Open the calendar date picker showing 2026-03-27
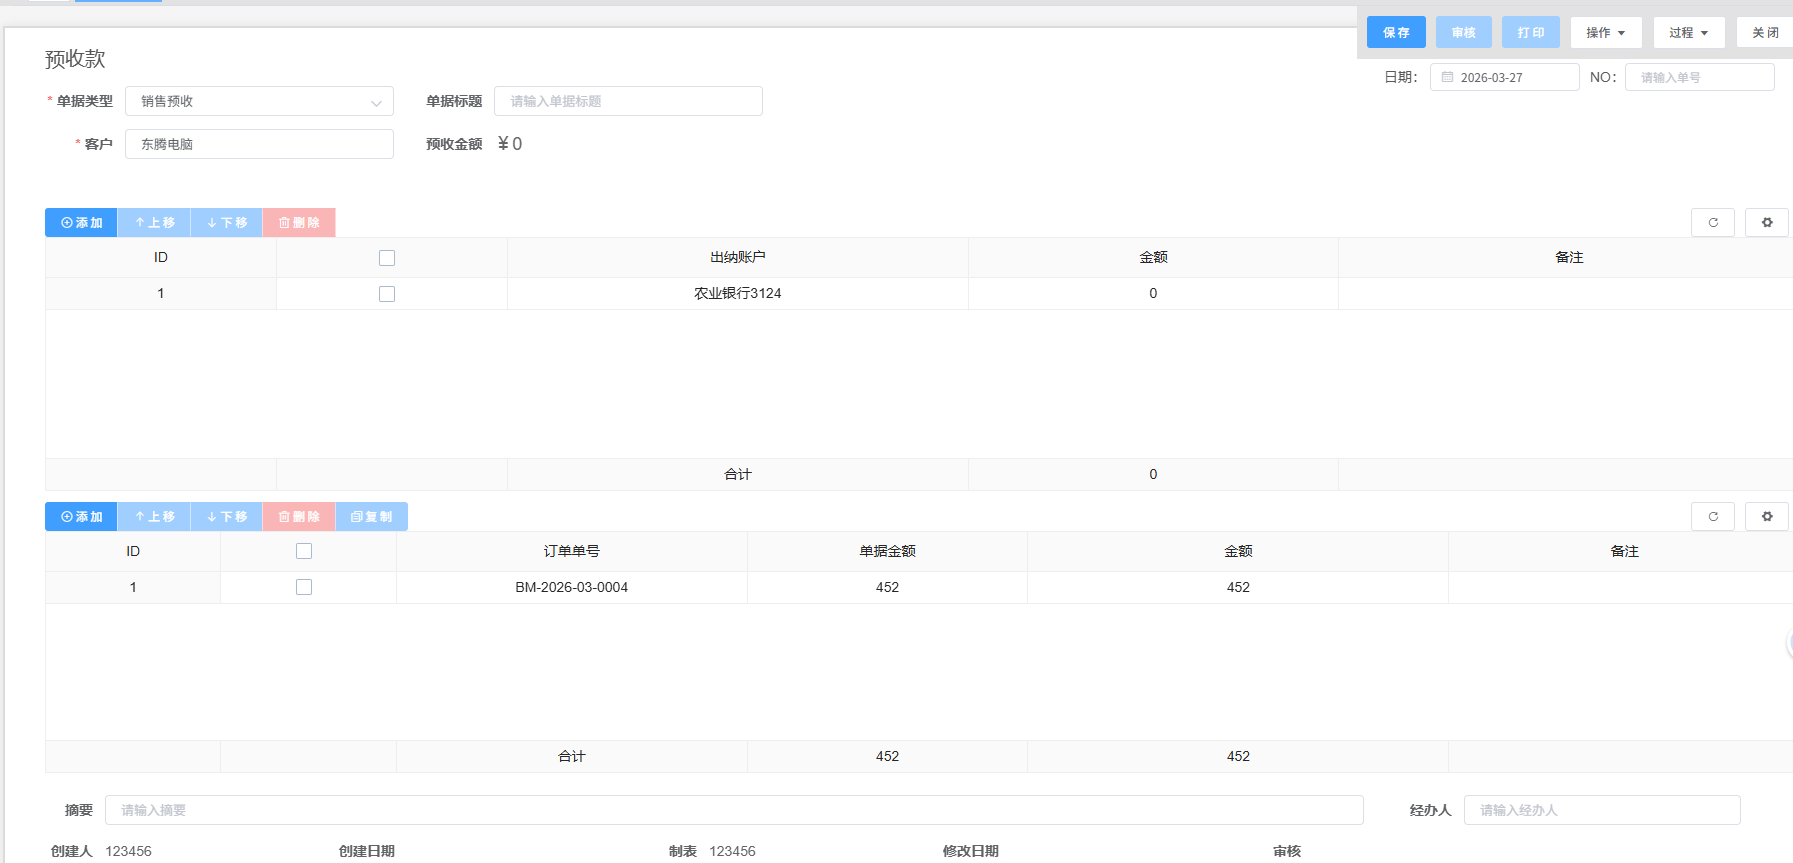 (1503, 77)
